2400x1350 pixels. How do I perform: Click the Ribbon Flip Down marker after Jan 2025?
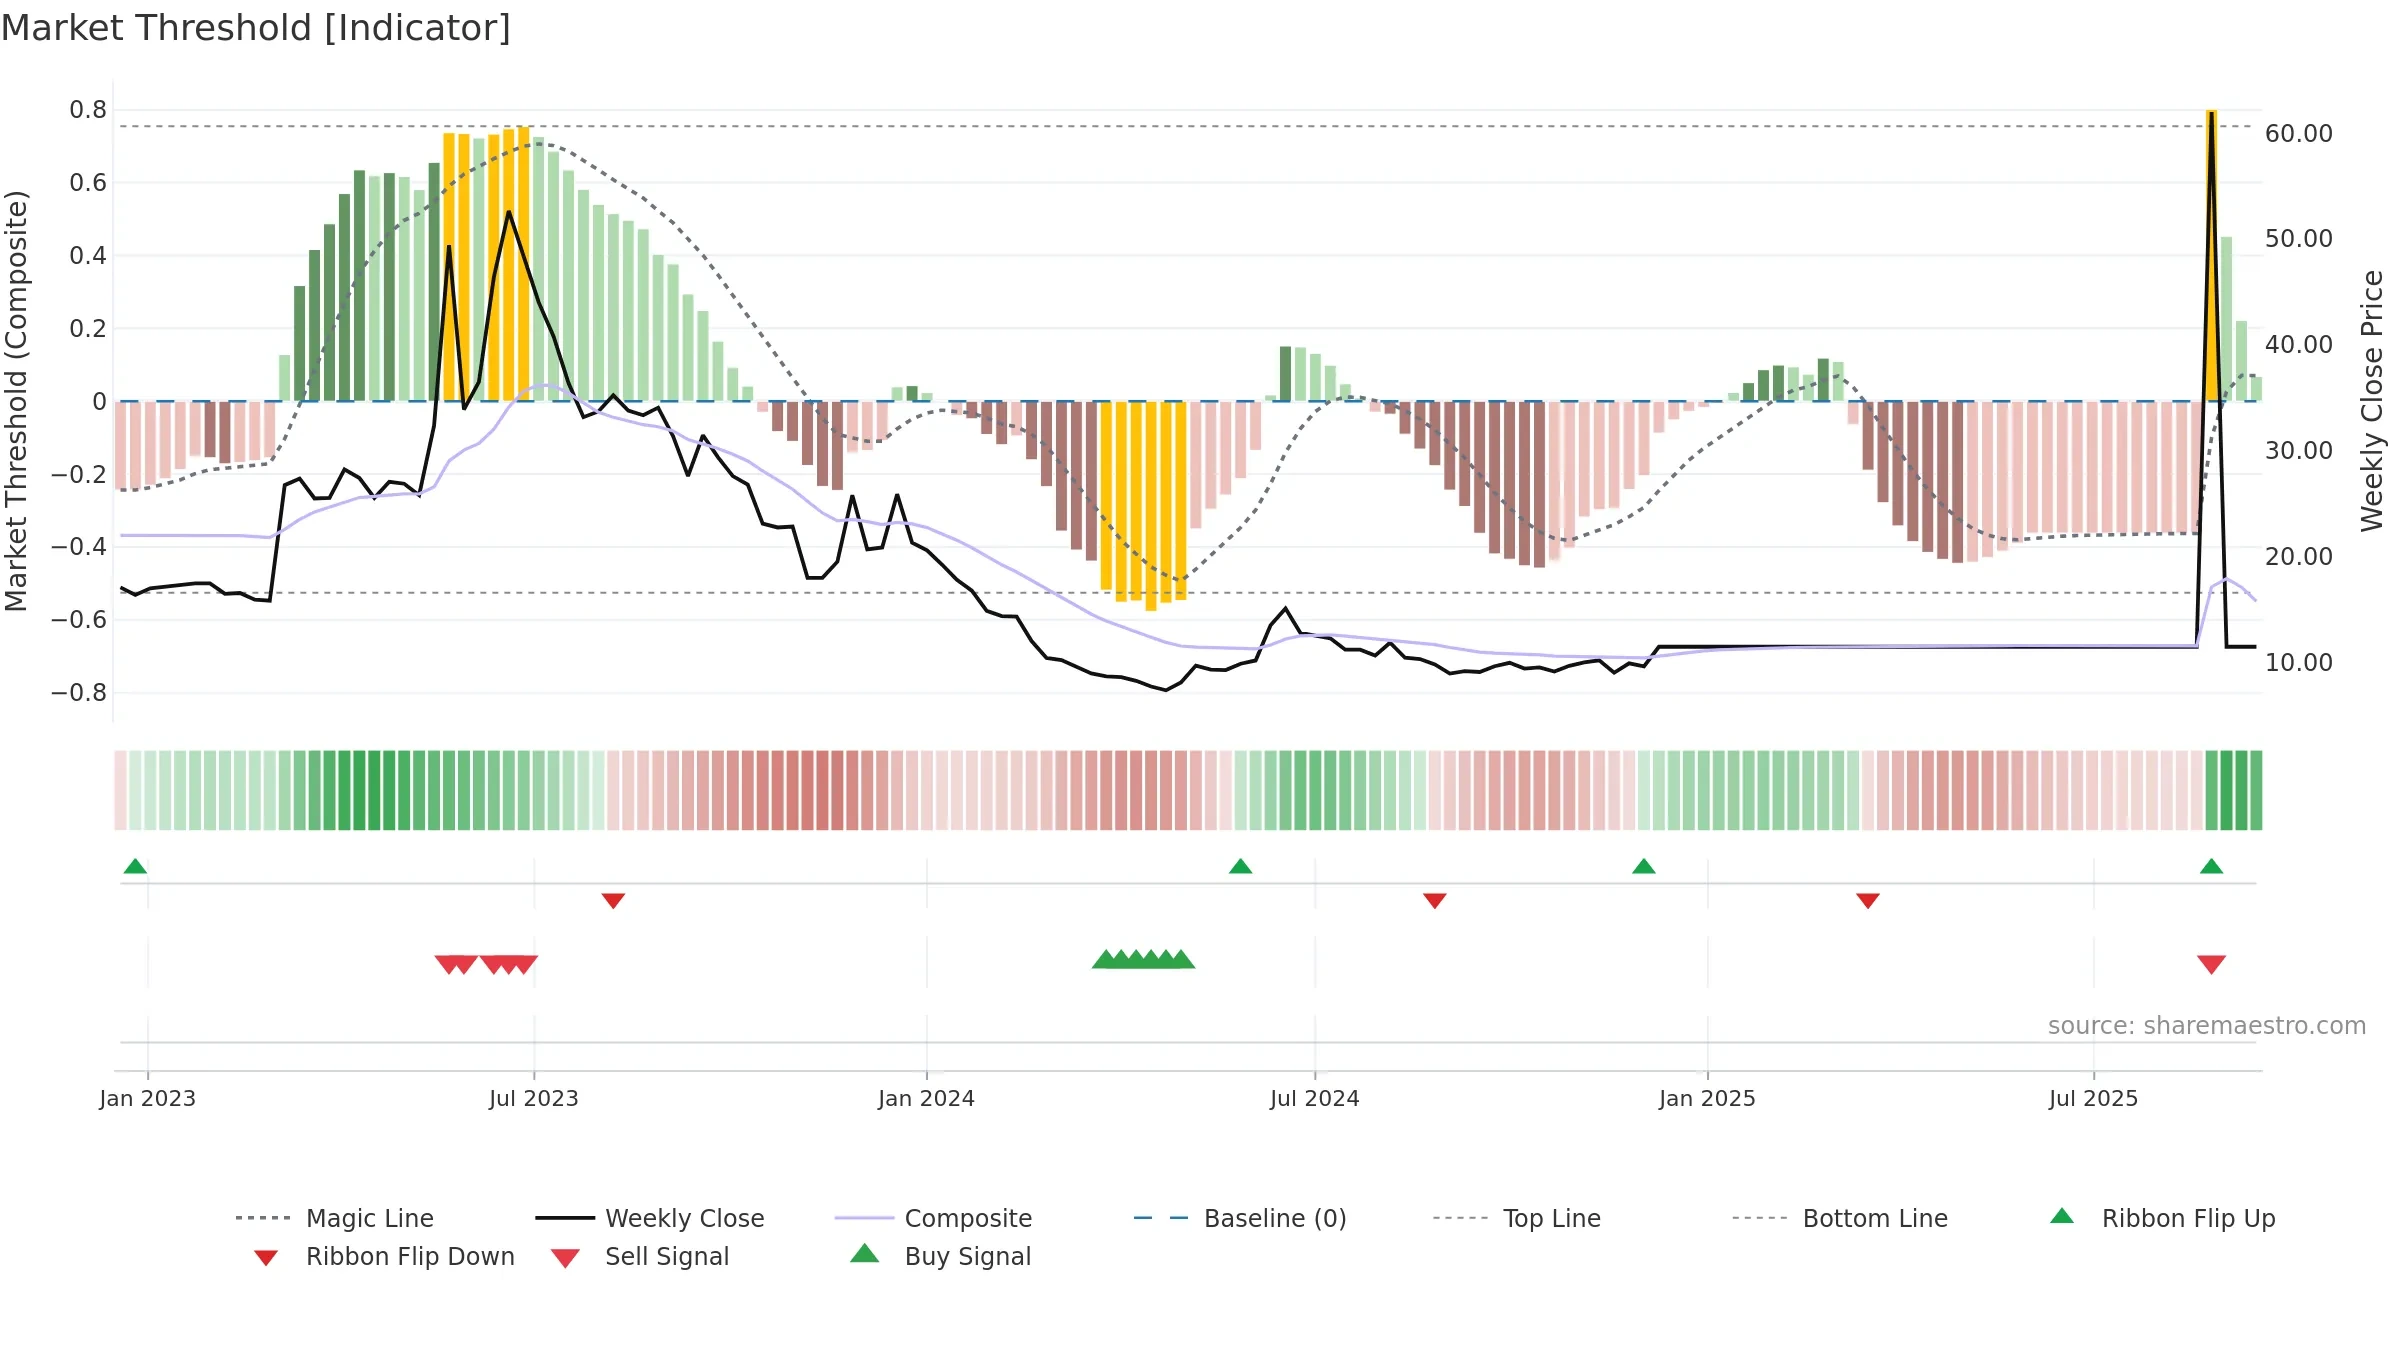(x=1867, y=901)
